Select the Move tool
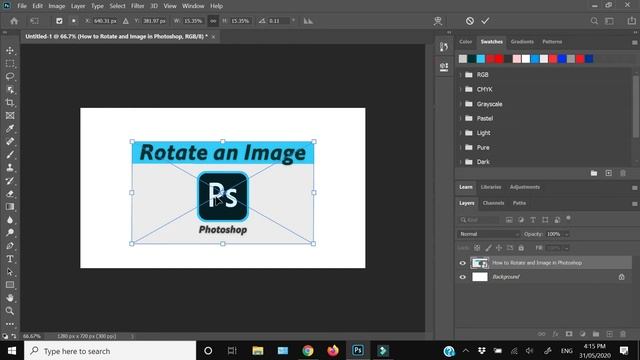The width and height of the screenshot is (640, 360). pyautogui.click(x=10, y=51)
